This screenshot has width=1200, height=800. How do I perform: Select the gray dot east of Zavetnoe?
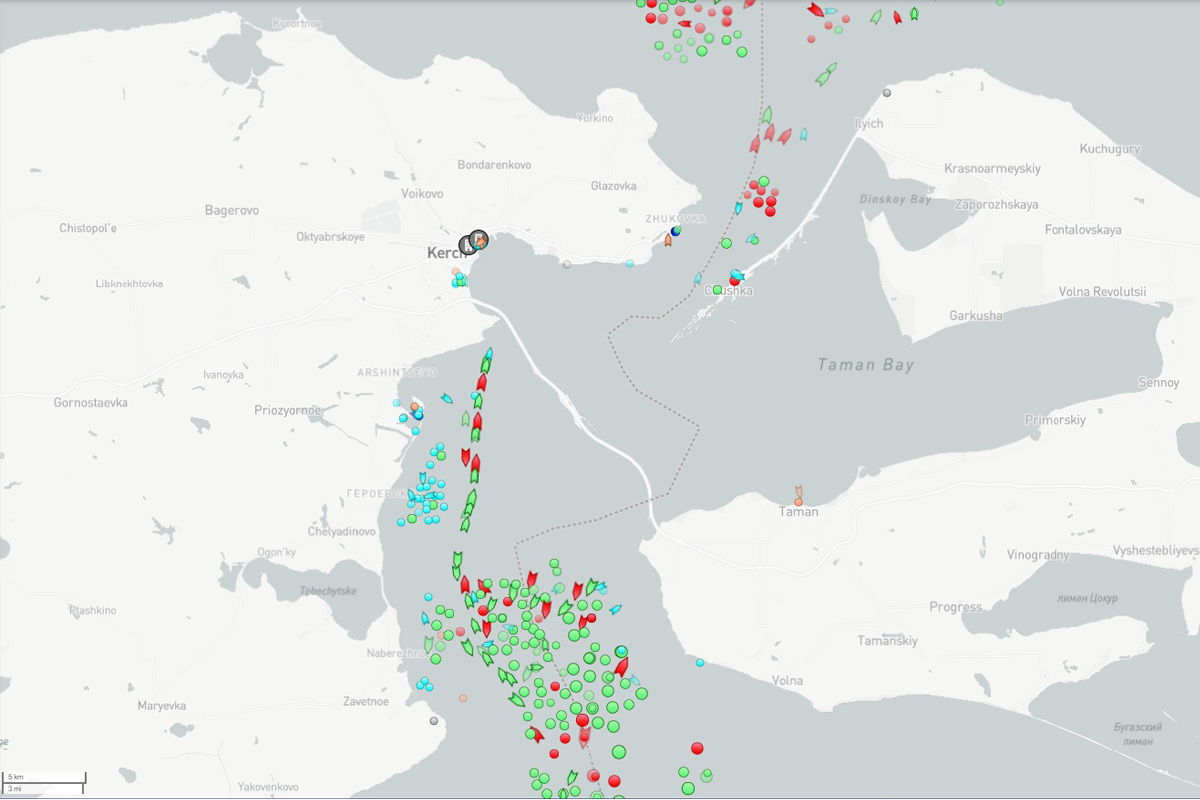click(x=434, y=720)
